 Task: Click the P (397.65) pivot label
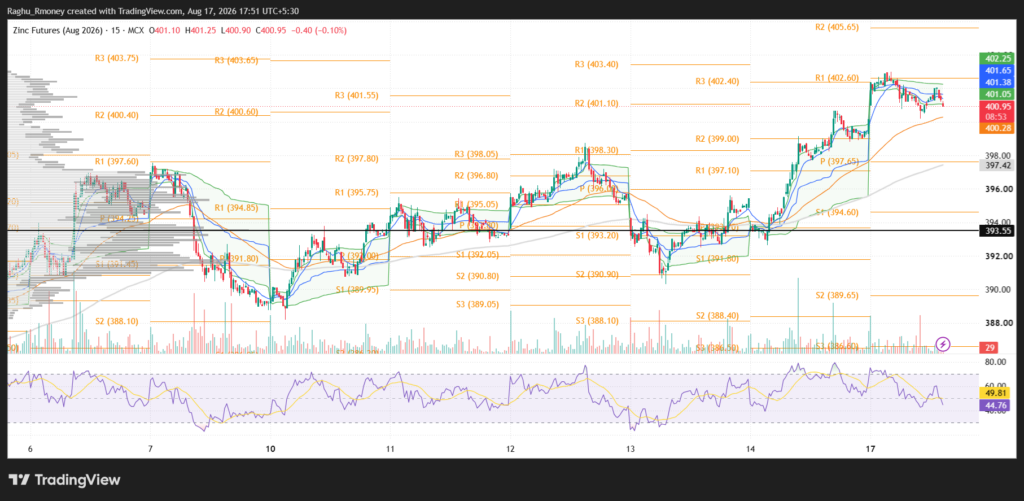point(839,161)
